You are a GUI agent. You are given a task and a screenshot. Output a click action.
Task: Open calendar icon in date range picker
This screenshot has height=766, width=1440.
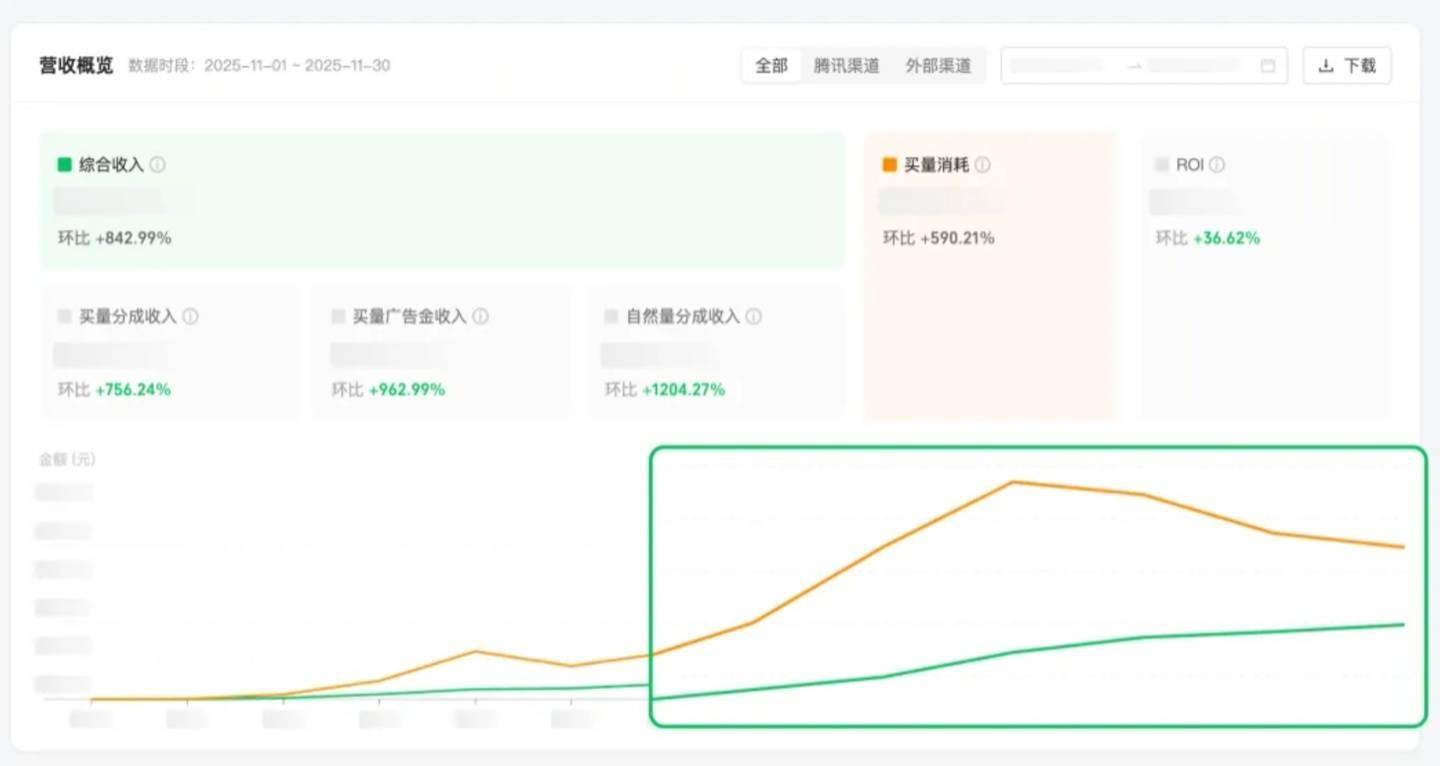pos(1268,66)
